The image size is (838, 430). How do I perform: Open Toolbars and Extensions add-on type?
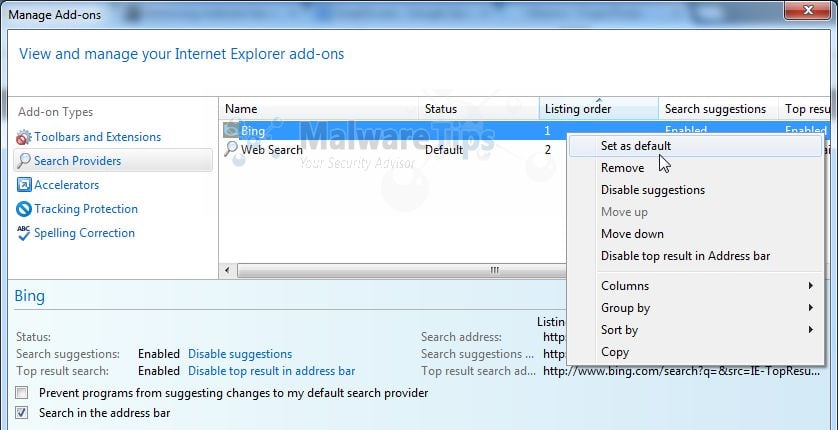pyautogui.click(x=97, y=137)
